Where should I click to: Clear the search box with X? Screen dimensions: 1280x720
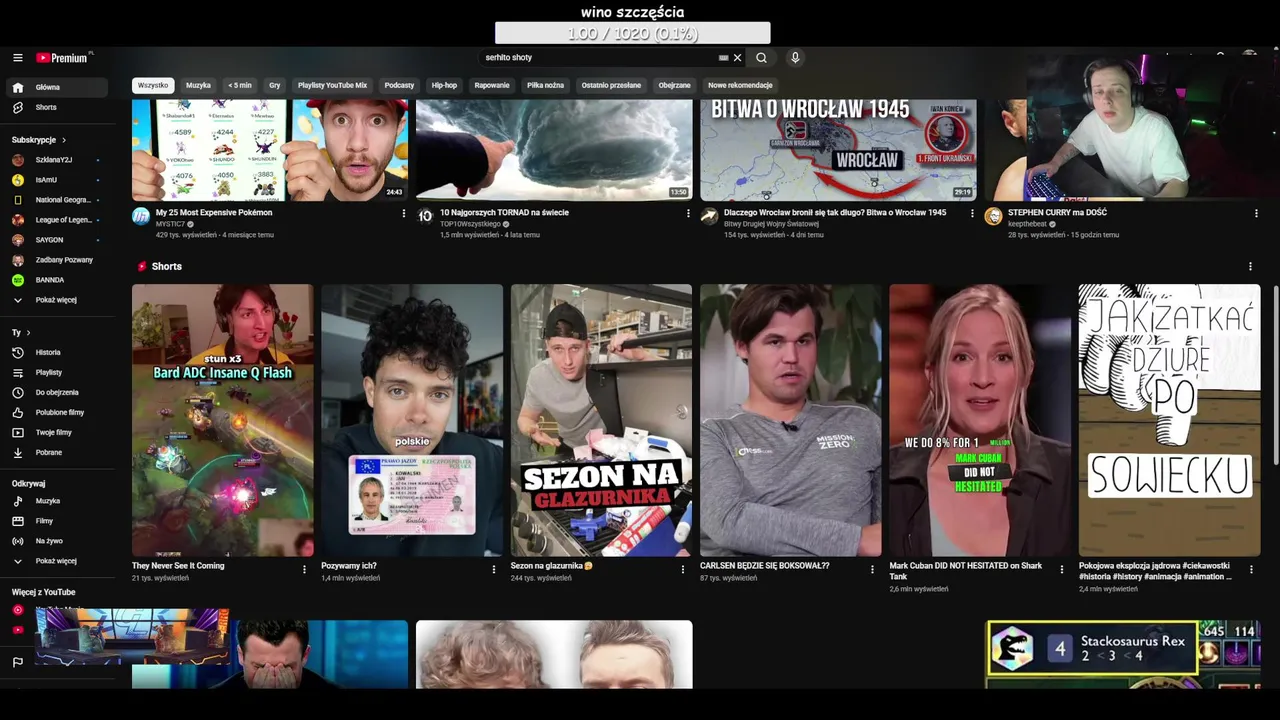737,58
